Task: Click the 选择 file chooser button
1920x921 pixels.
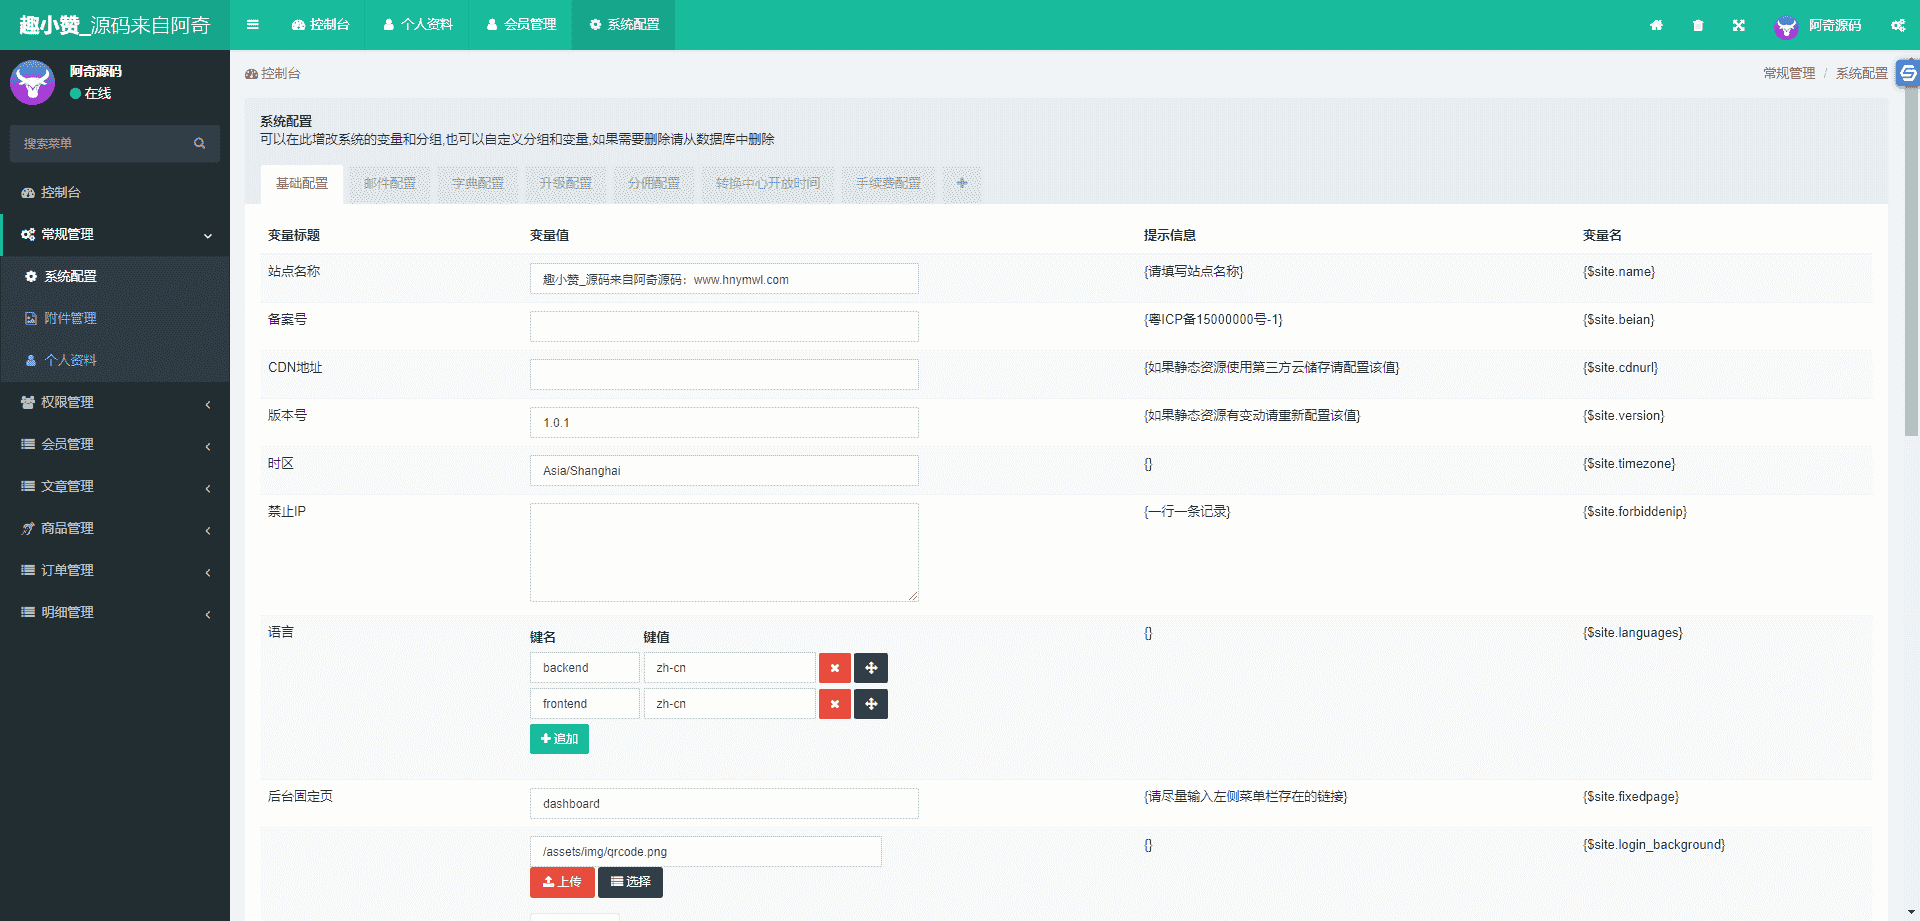Action: [630, 882]
